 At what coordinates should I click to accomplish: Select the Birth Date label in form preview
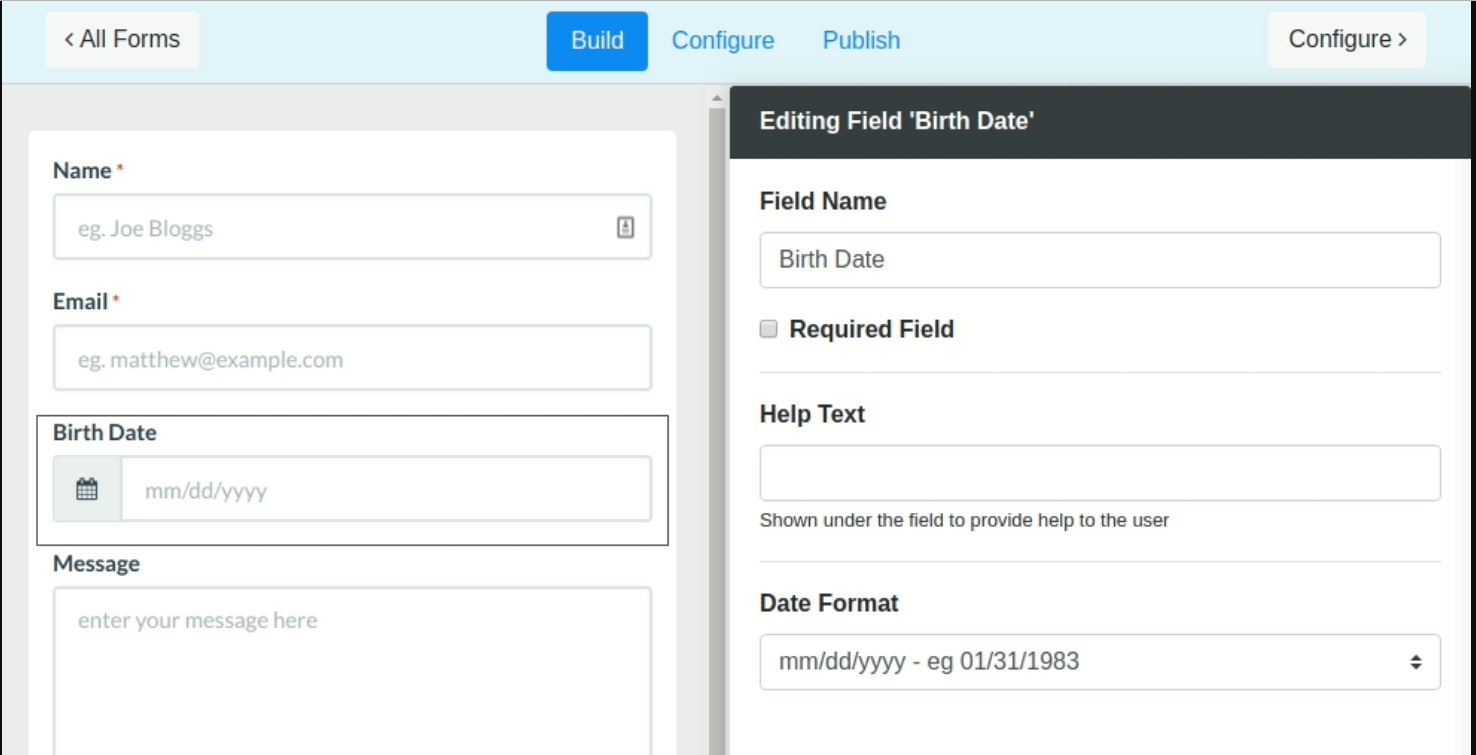tap(105, 433)
